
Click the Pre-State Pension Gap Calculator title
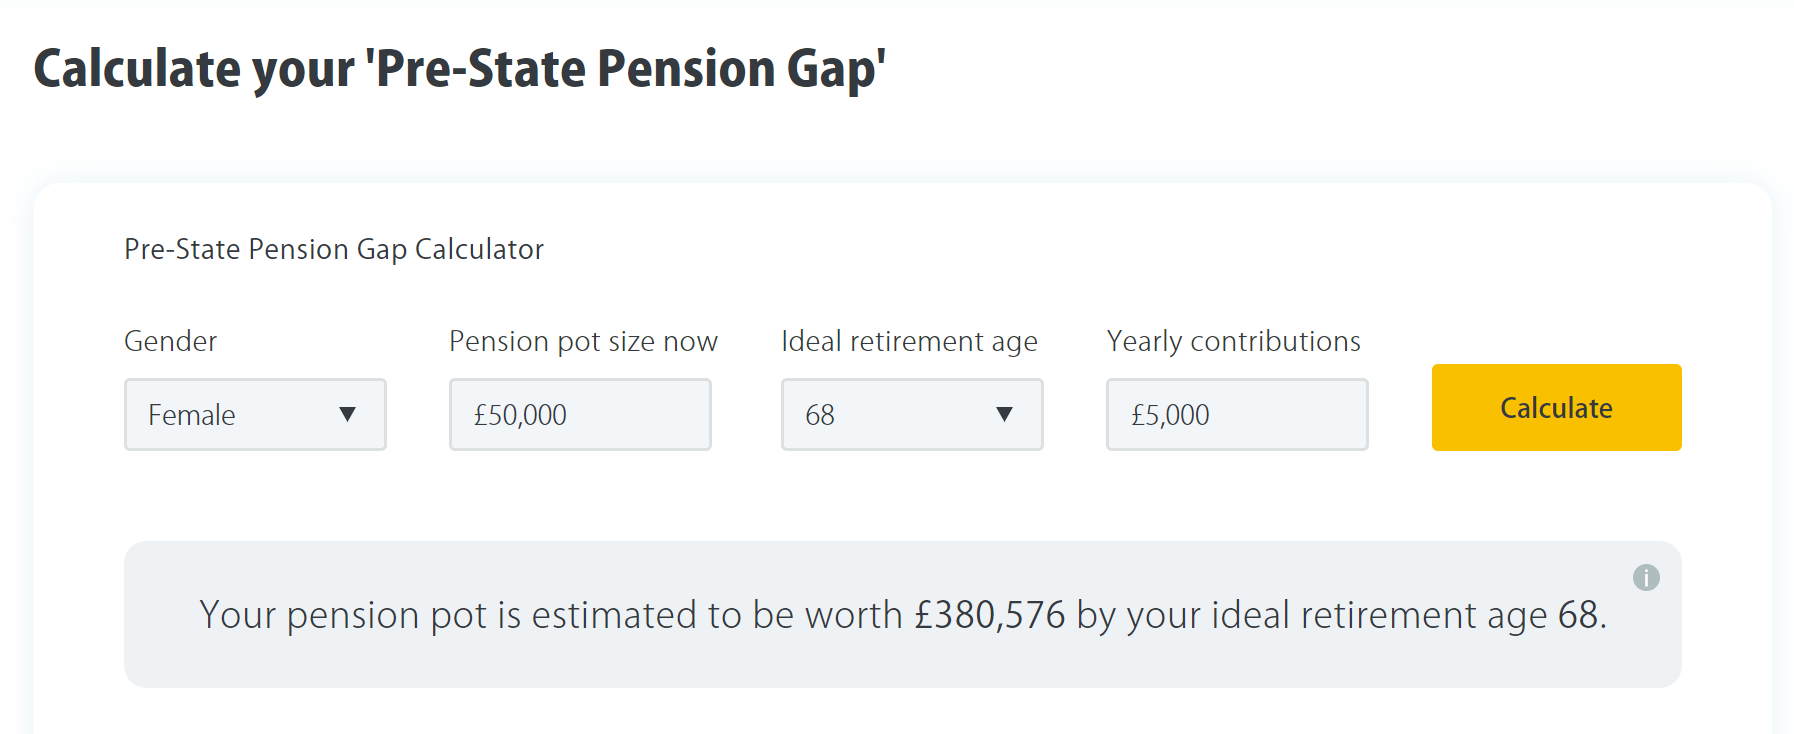click(333, 249)
